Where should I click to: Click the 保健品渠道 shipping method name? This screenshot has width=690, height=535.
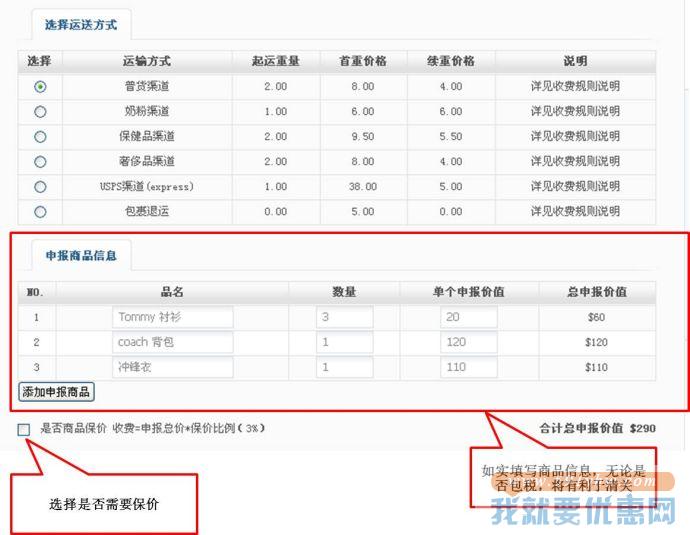pos(147,136)
